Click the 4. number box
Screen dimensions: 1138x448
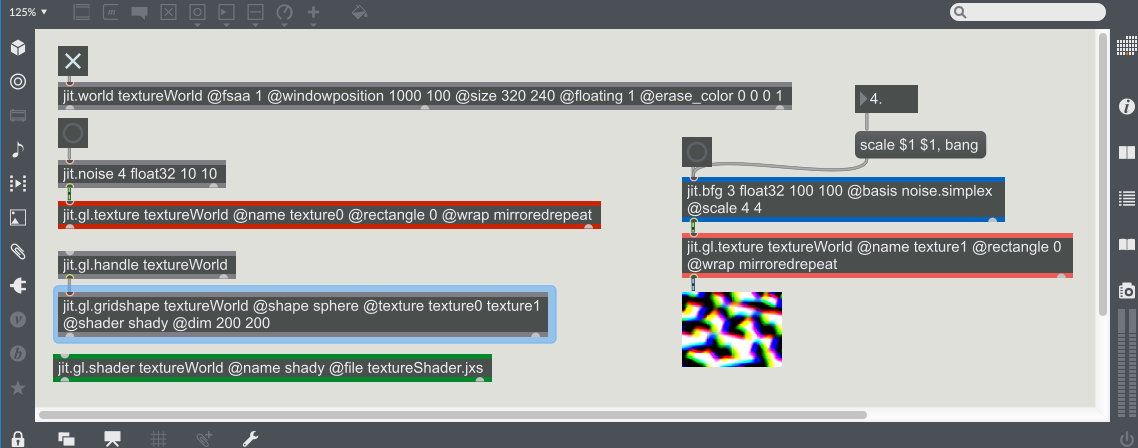click(x=887, y=99)
